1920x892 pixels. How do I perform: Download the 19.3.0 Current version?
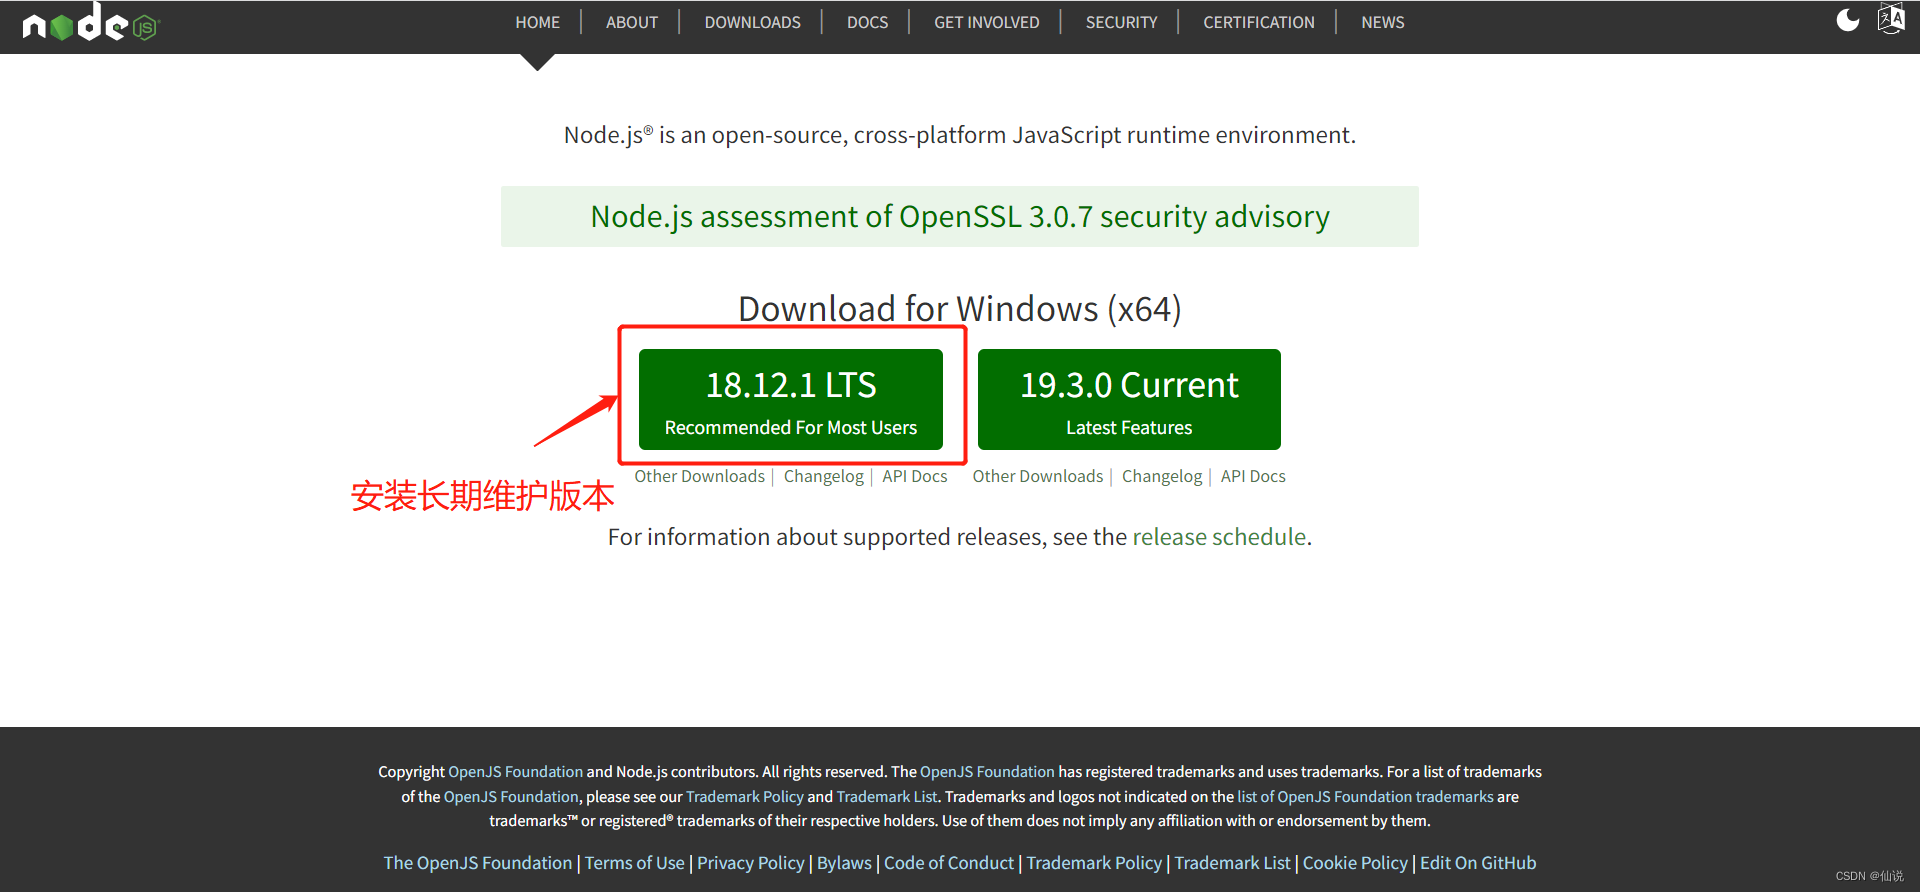point(1129,399)
